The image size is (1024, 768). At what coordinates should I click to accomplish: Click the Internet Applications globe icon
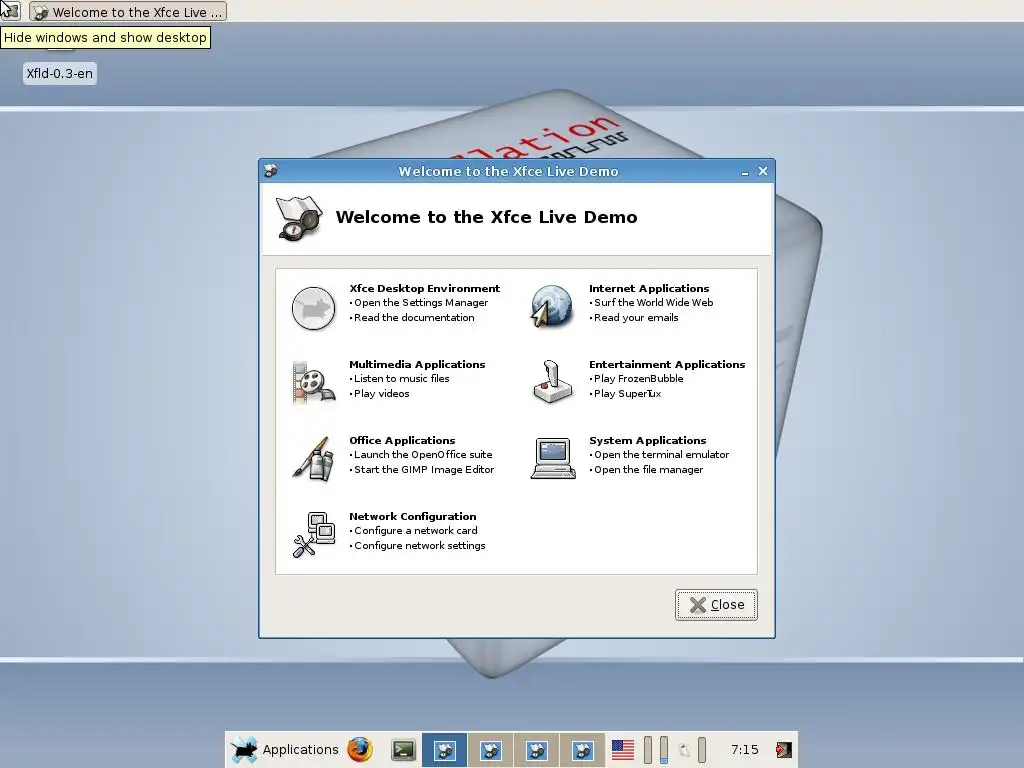coord(552,306)
